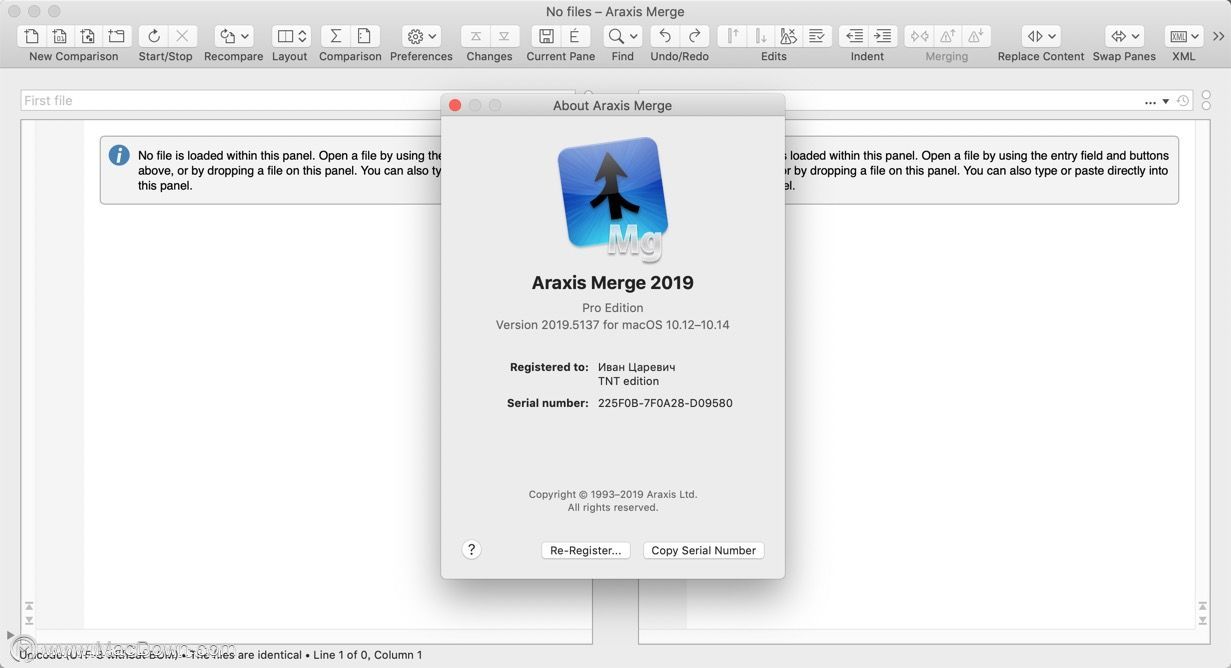Viewport: 1231px width, 668px height.
Task: Click the right pane ellipsis browse button
Action: coord(1150,102)
